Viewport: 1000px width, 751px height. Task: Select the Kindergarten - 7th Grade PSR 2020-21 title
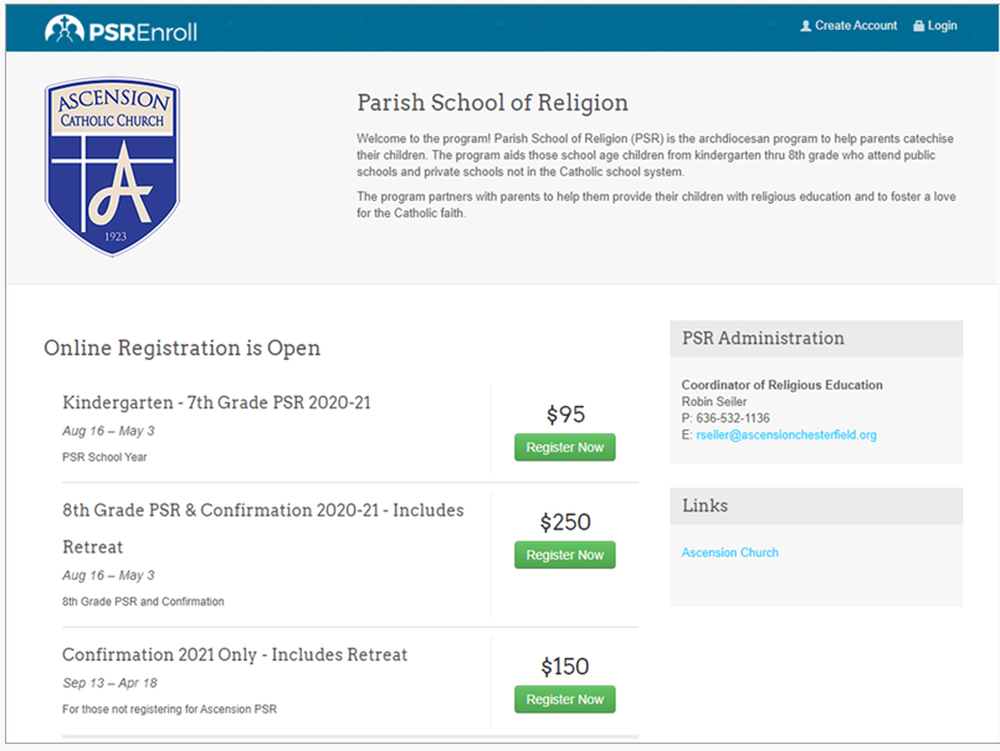(x=217, y=402)
